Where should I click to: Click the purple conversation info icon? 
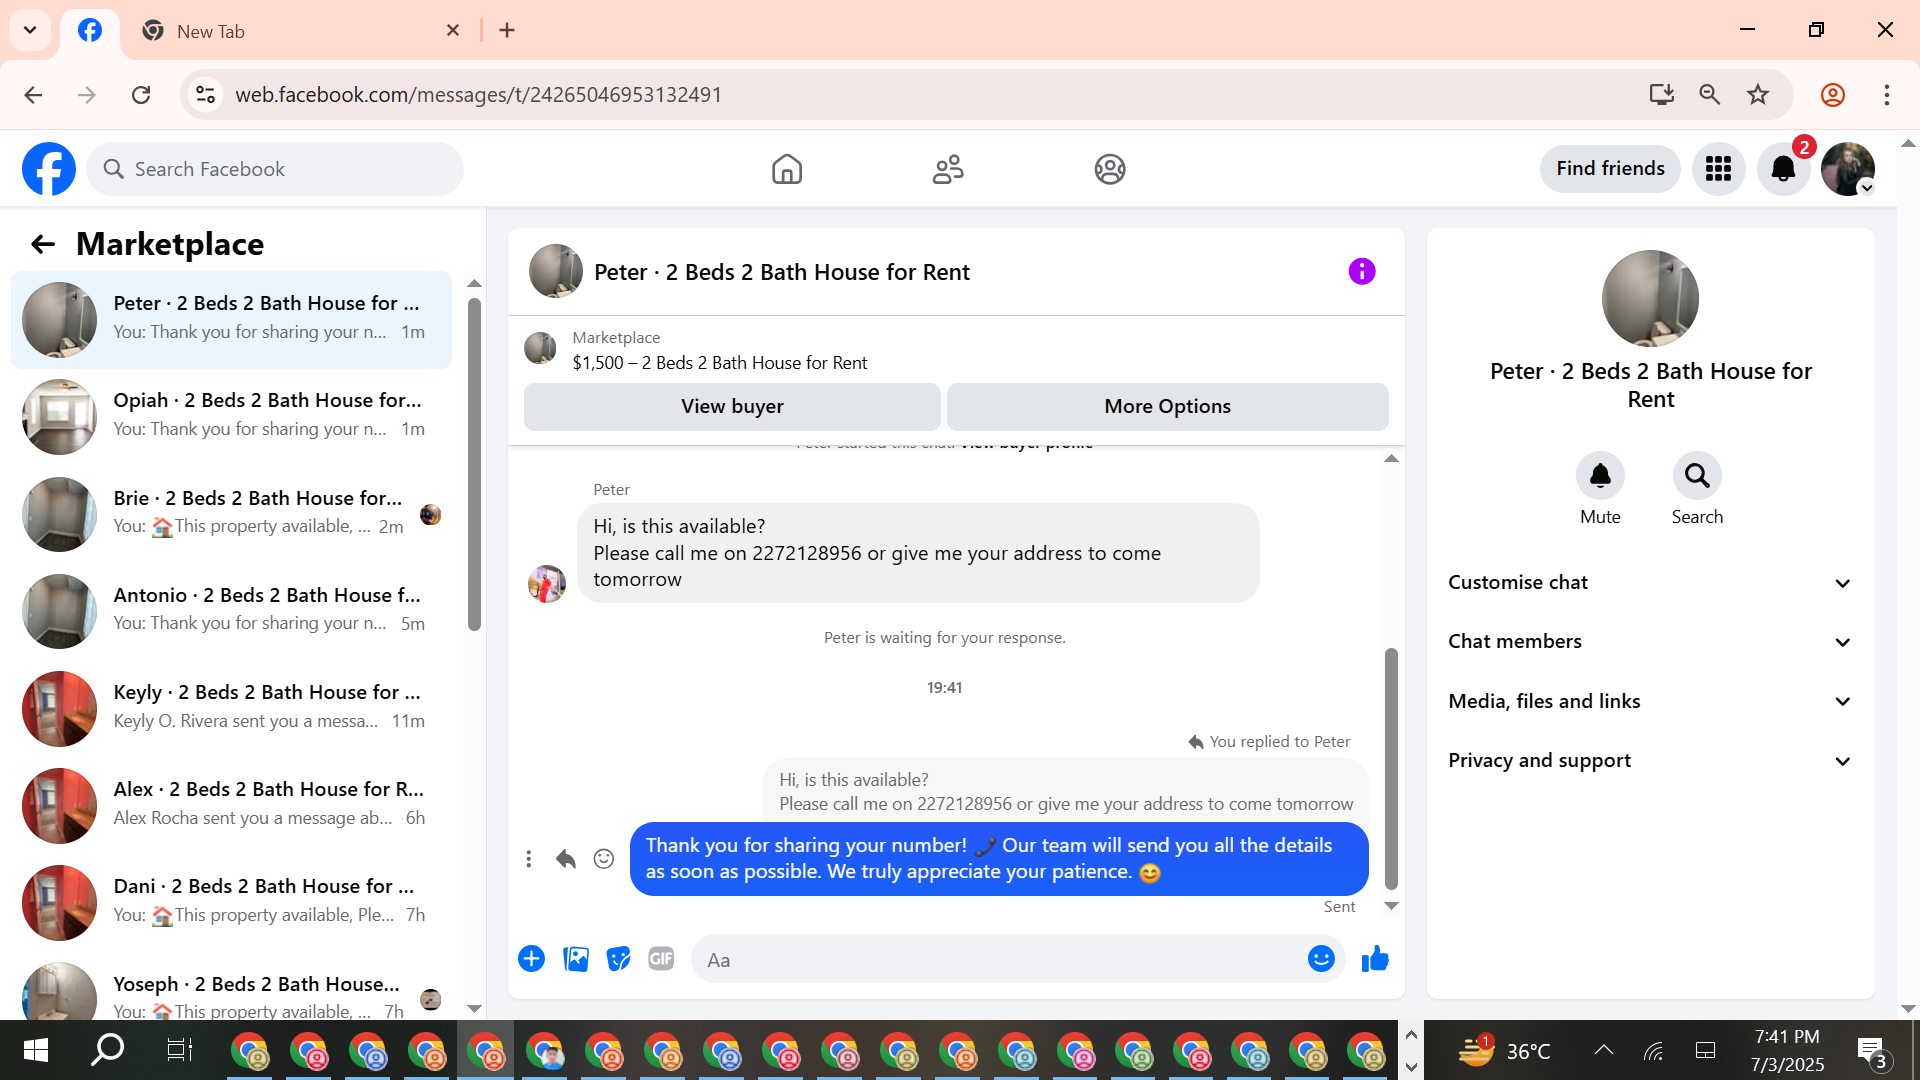pyautogui.click(x=1361, y=271)
